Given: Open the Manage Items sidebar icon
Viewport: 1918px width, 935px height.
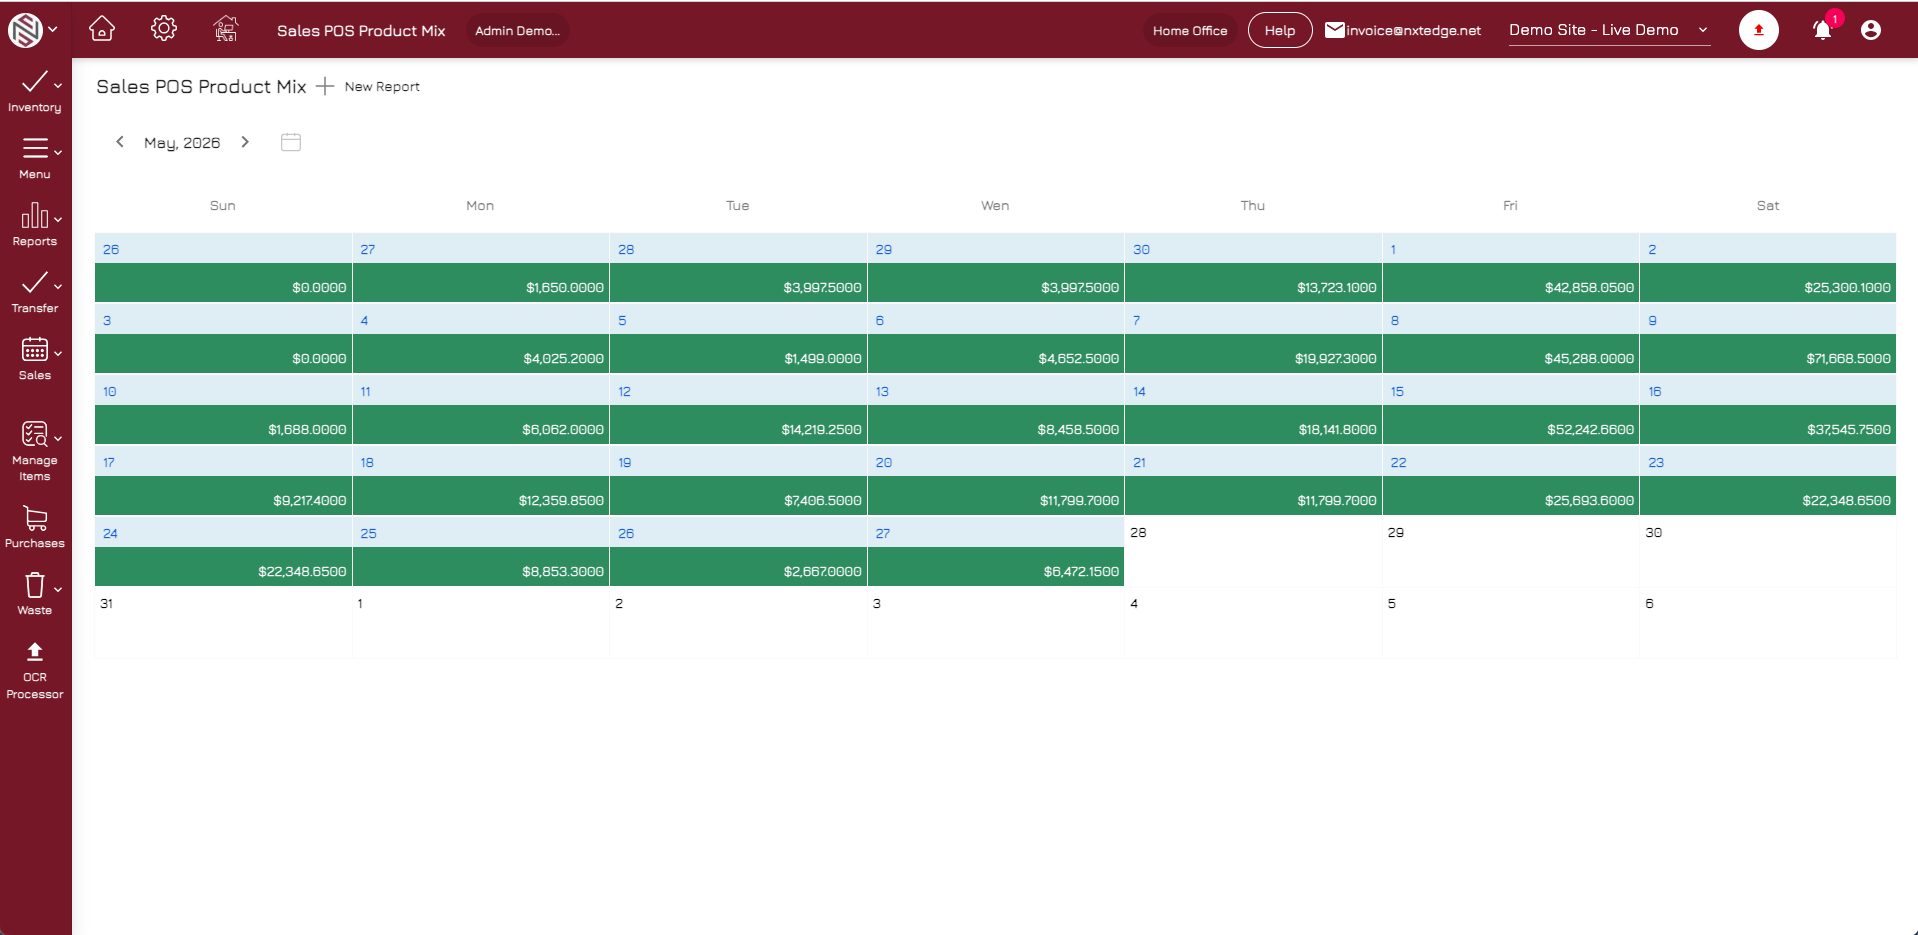Looking at the screenshot, I should coord(34,434).
